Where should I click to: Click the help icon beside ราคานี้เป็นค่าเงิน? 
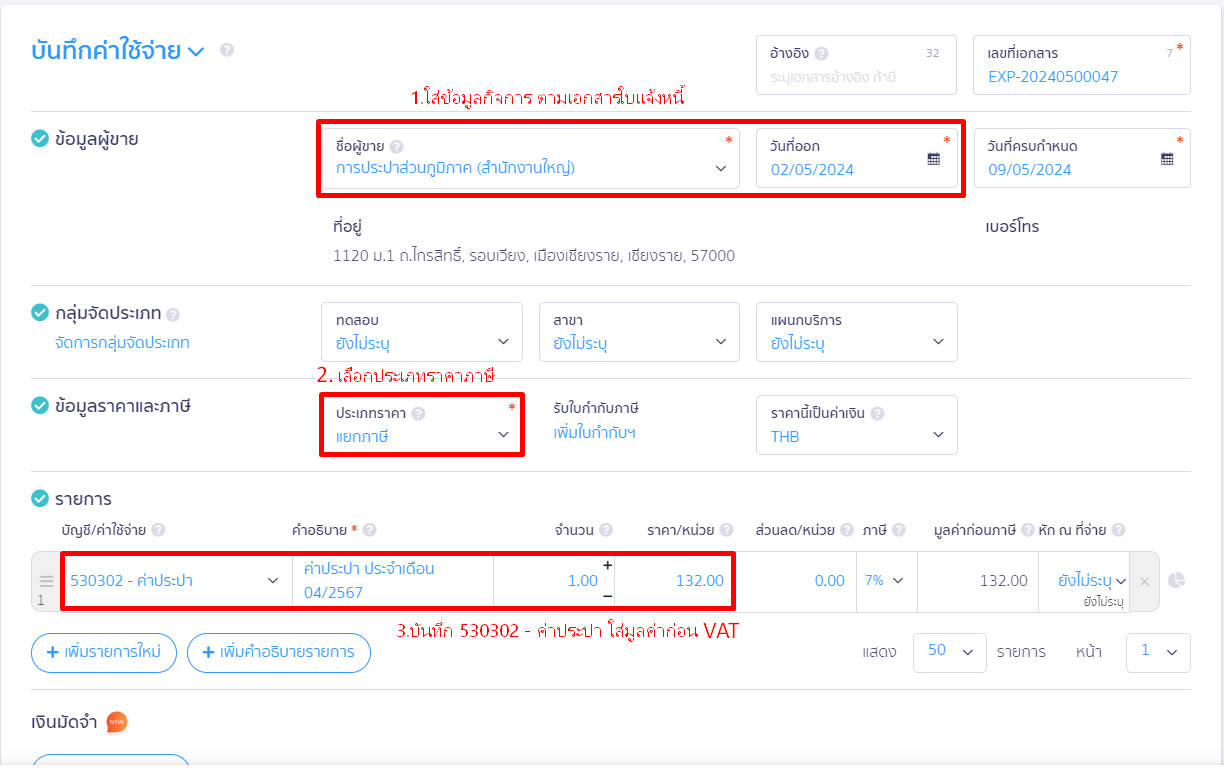pos(876,414)
